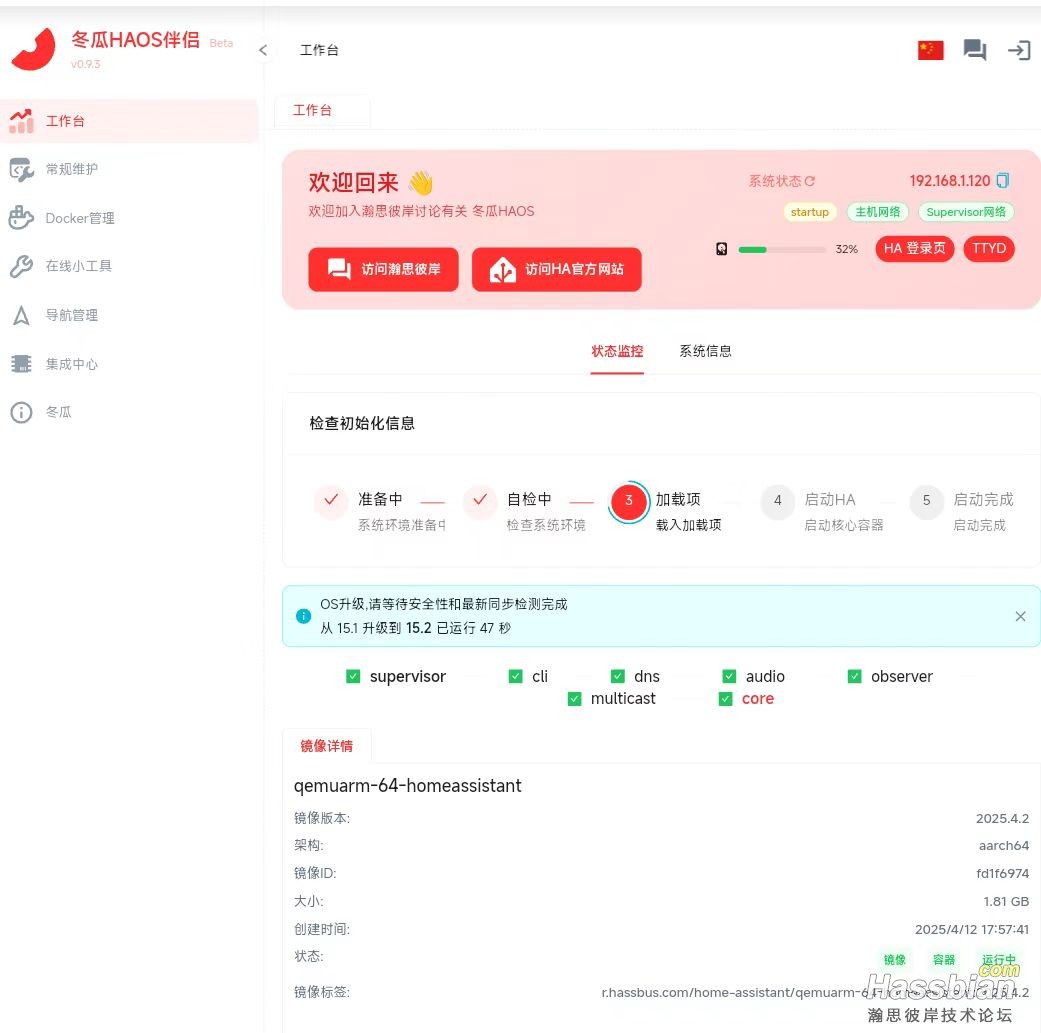Dismiss the OS升级 alert banner
Image resolution: width=1041 pixels, height=1033 pixels.
[1020, 616]
